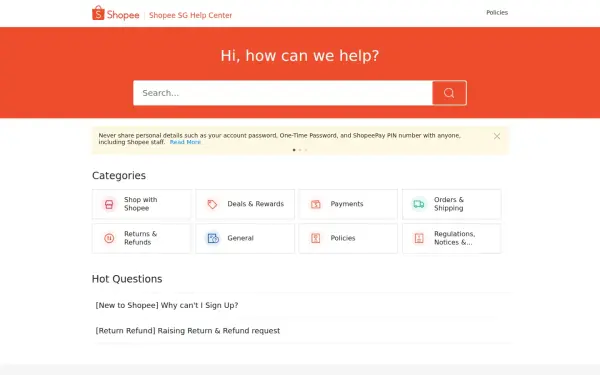Click the Payments wallet icon
Viewport: 600px width, 375px height.
pyautogui.click(x=316, y=204)
